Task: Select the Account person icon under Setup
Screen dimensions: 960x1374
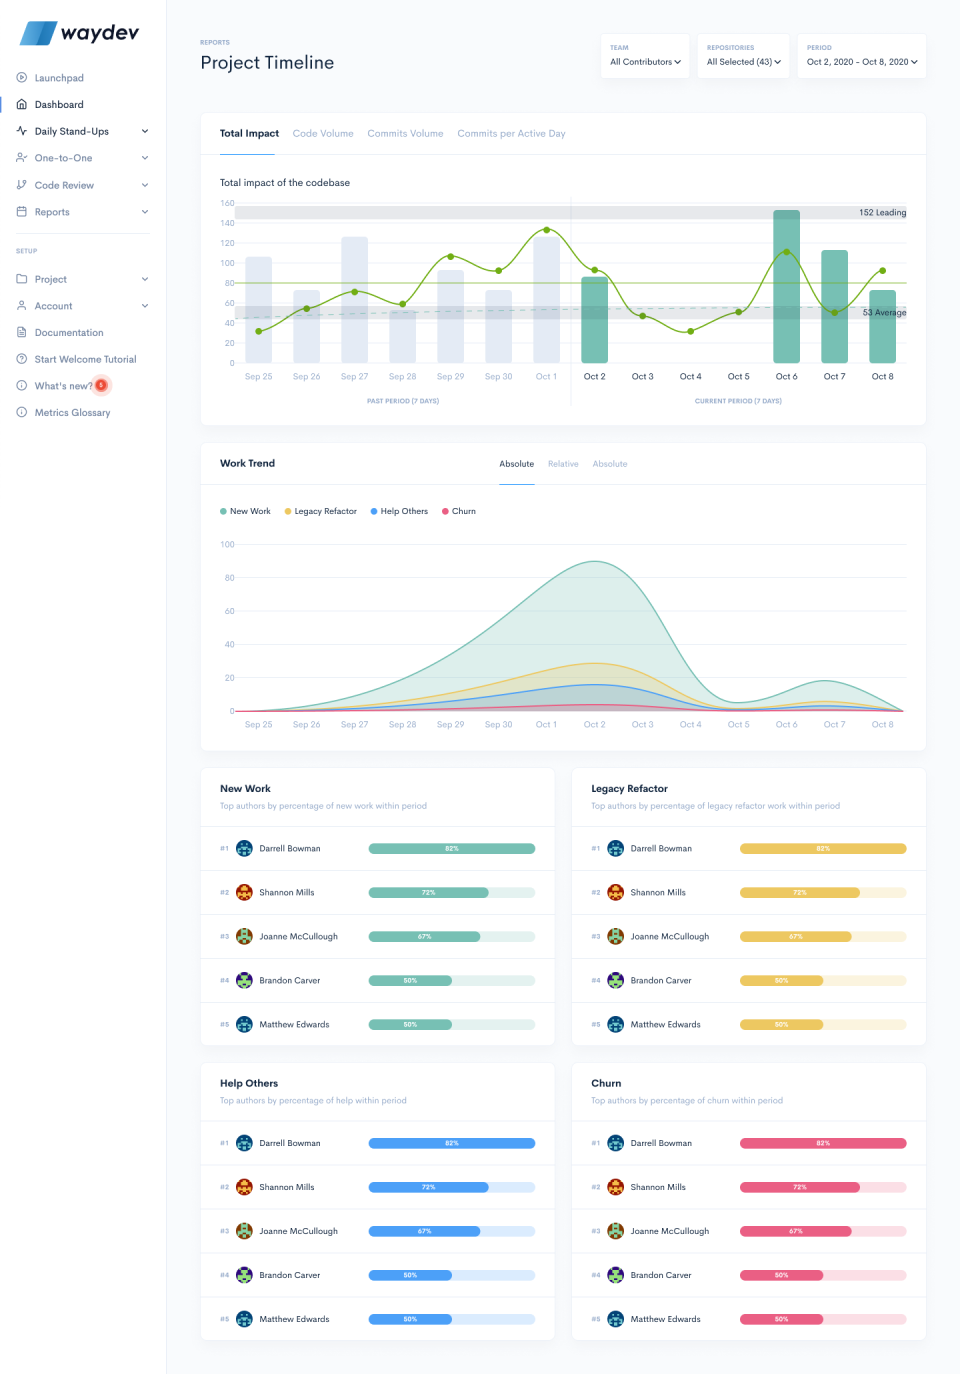Action: (21, 305)
